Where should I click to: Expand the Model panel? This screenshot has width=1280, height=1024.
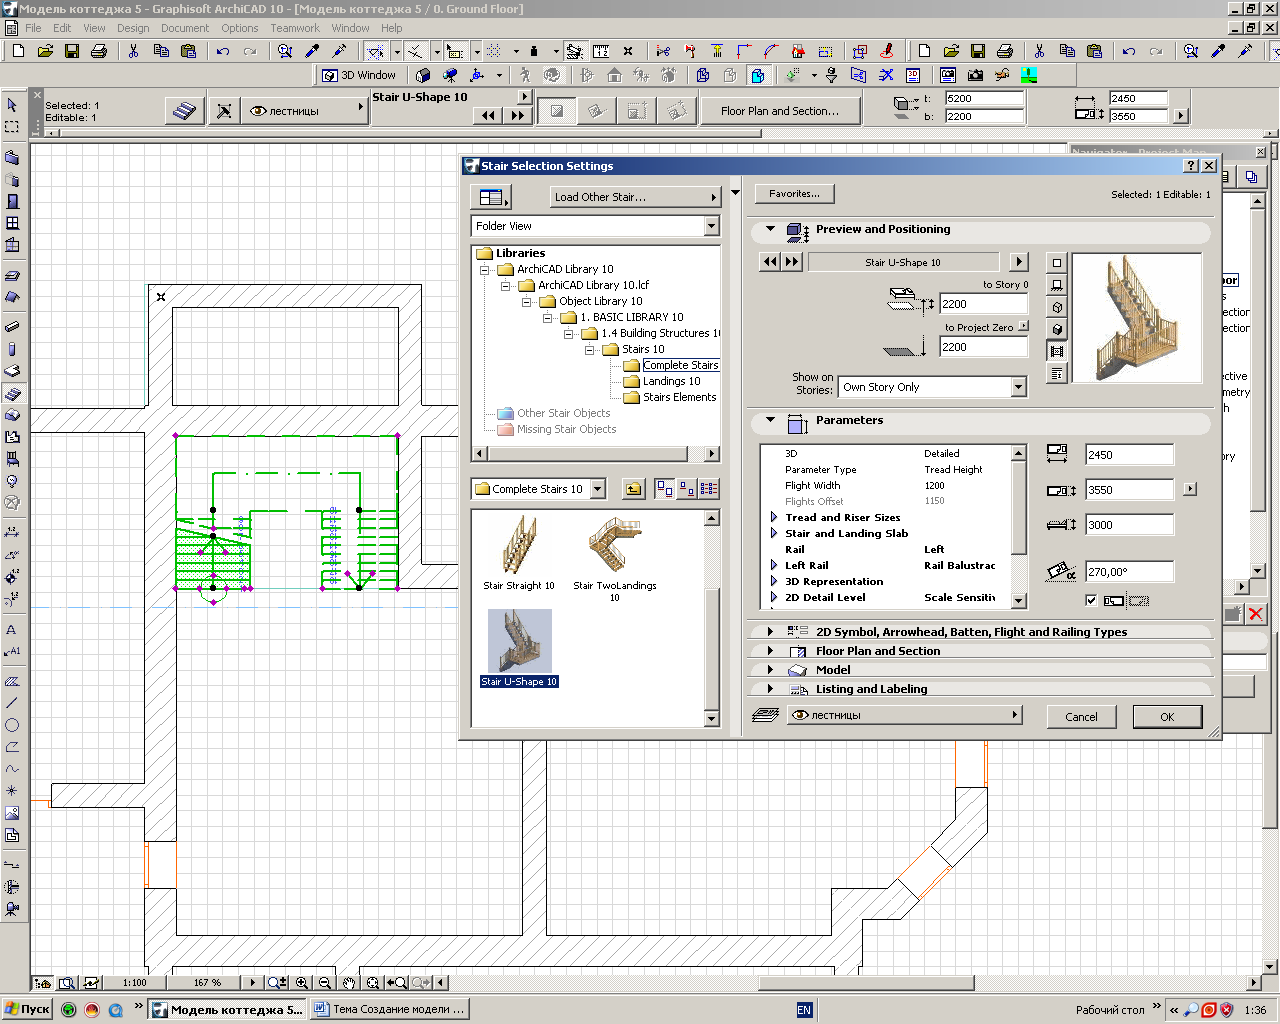tap(770, 670)
